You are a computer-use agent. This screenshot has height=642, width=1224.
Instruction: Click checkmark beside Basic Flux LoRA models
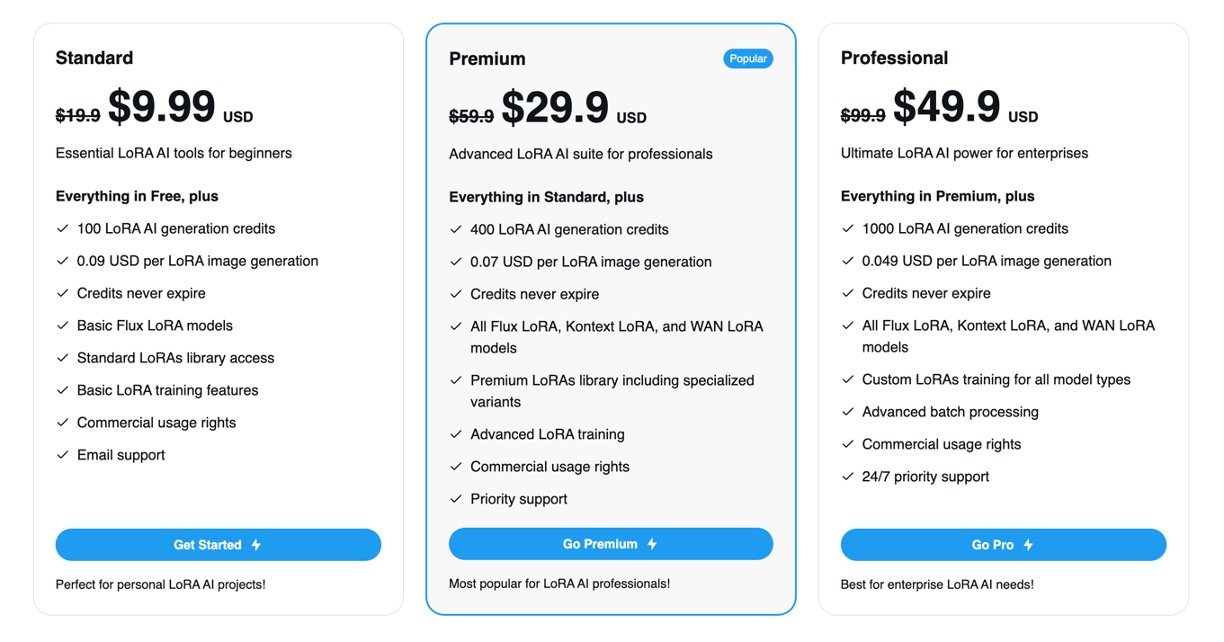tap(62, 326)
